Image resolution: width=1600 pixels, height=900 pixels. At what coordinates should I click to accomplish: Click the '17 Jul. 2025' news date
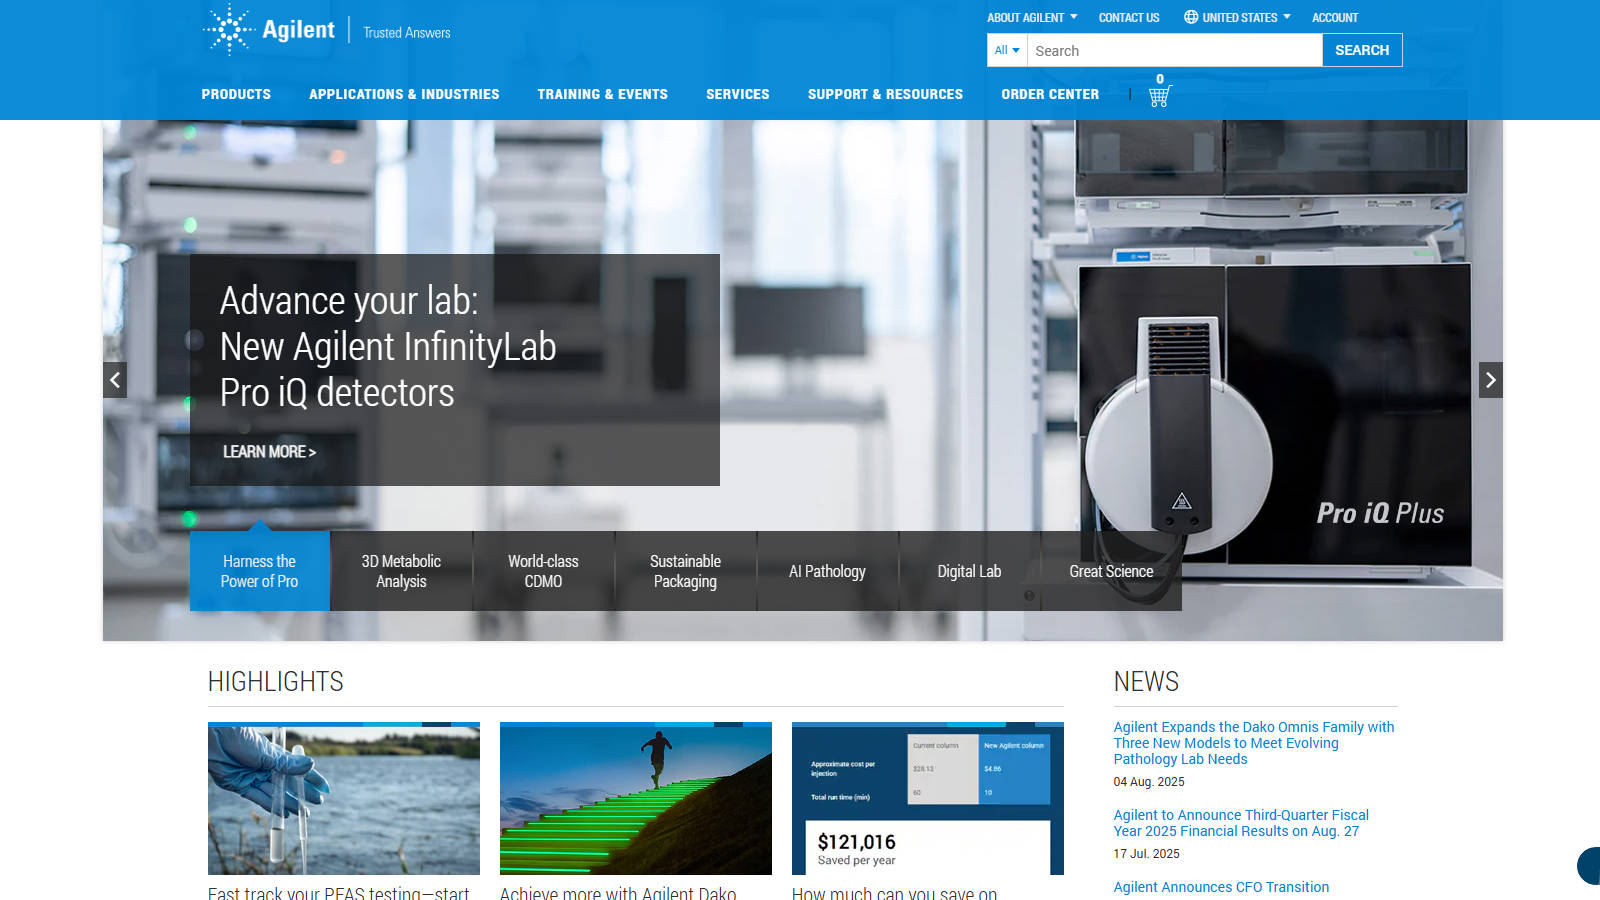[1147, 854]
